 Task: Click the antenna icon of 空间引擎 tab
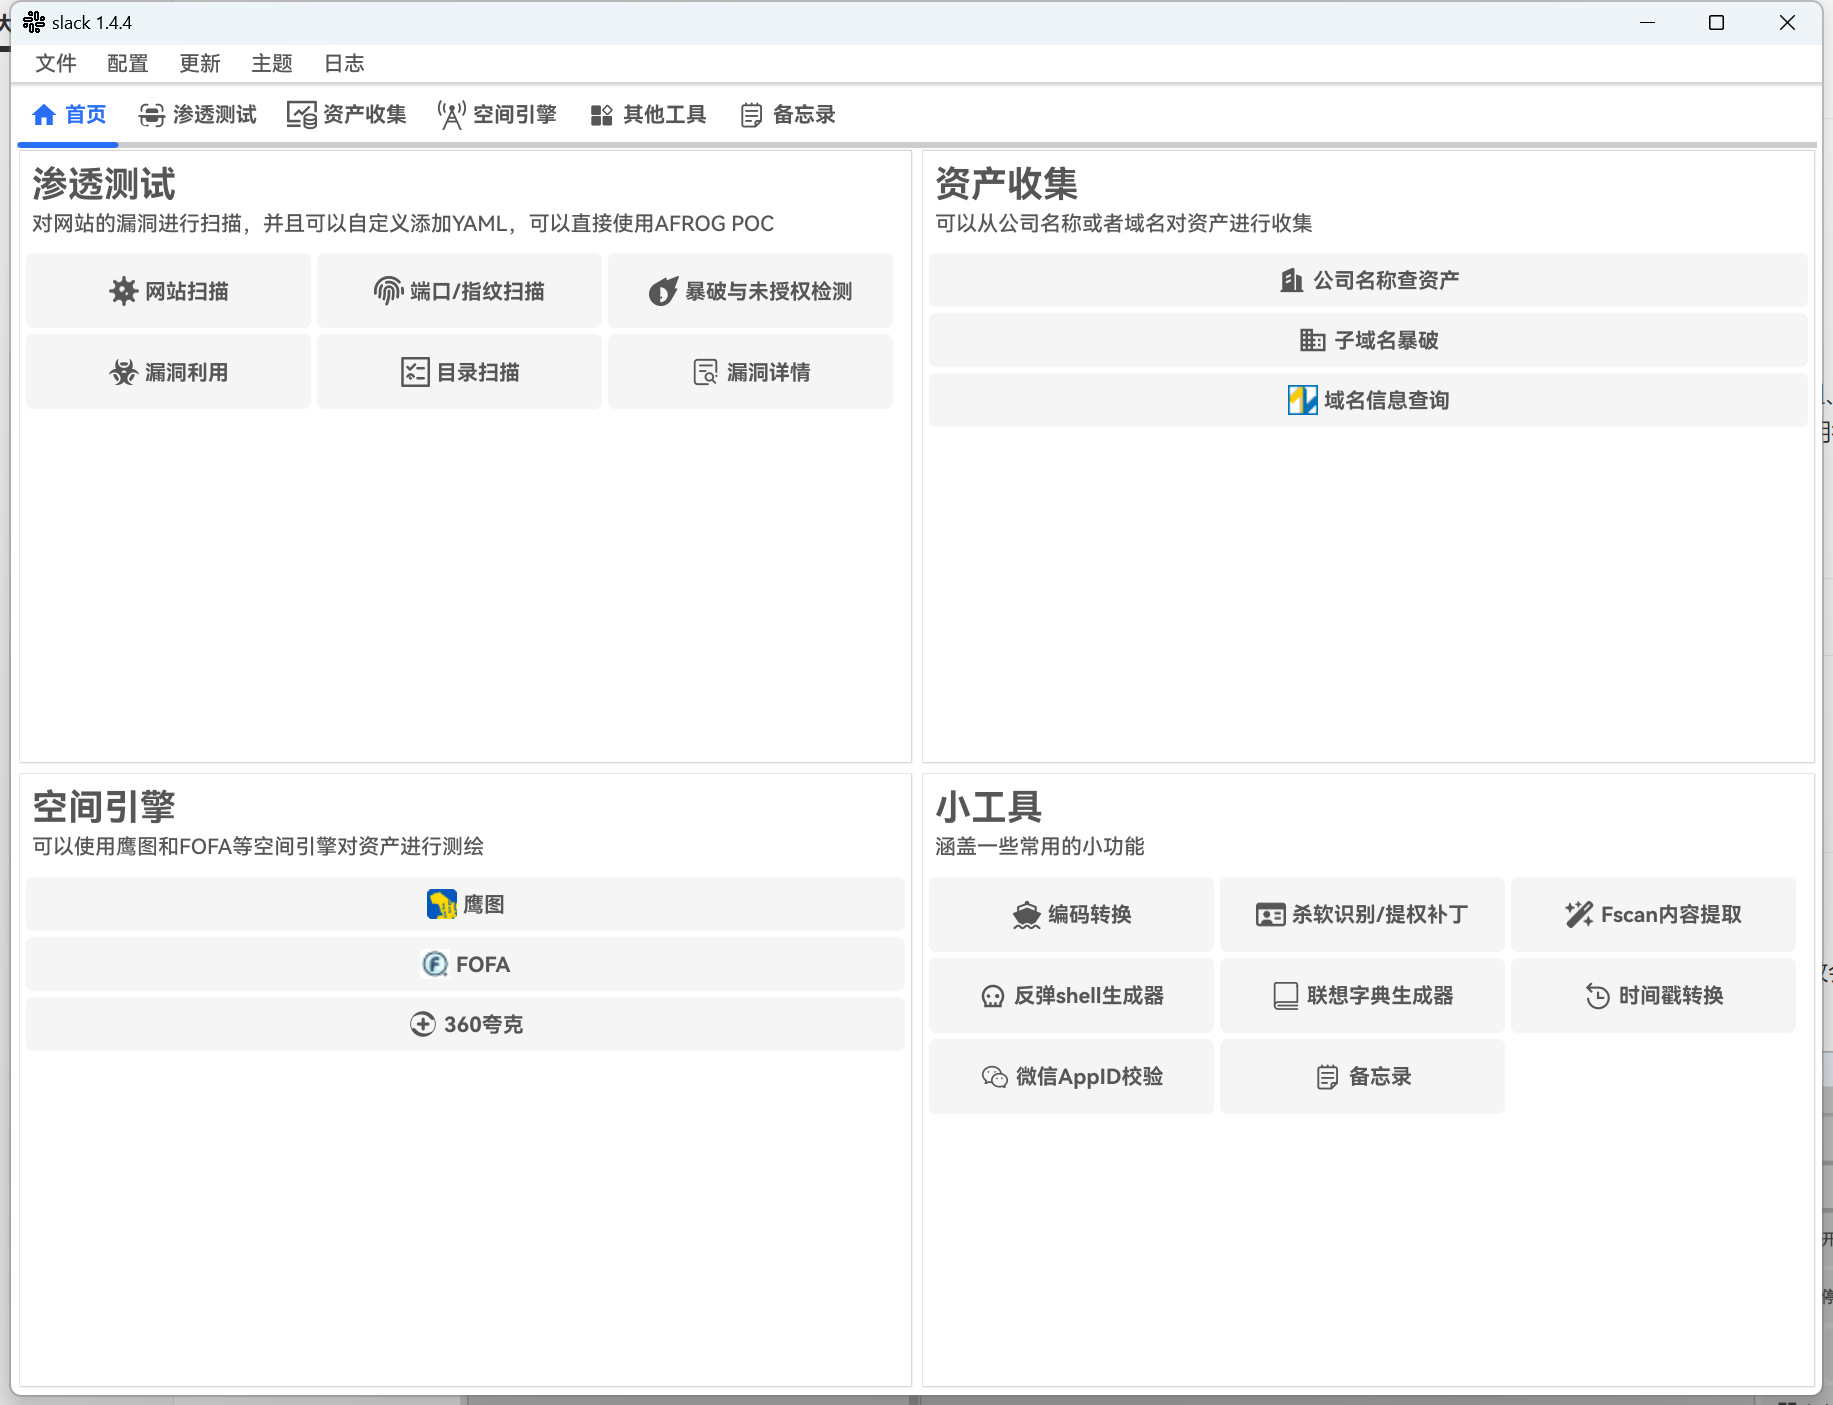tap(452, 115)
